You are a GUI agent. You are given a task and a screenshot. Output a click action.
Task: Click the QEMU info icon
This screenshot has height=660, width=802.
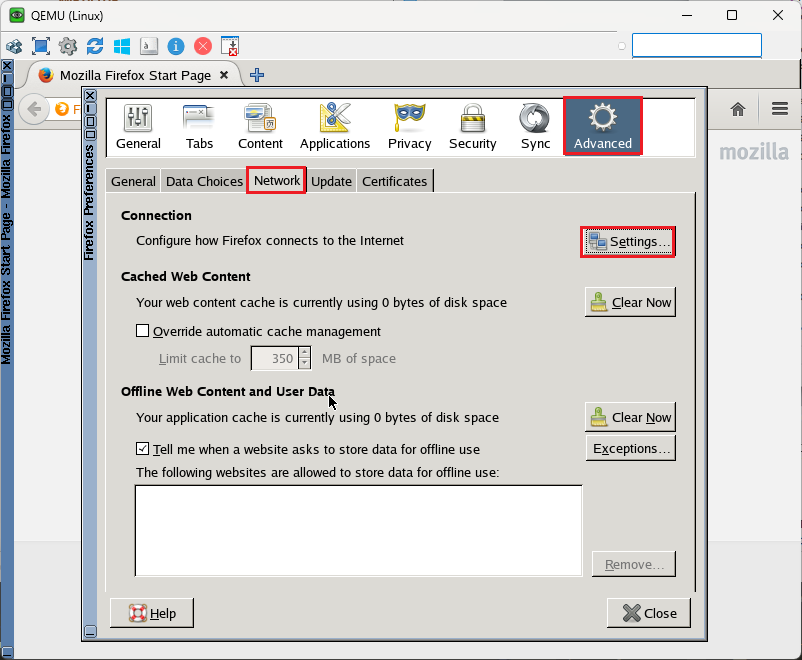click(175, 46)
